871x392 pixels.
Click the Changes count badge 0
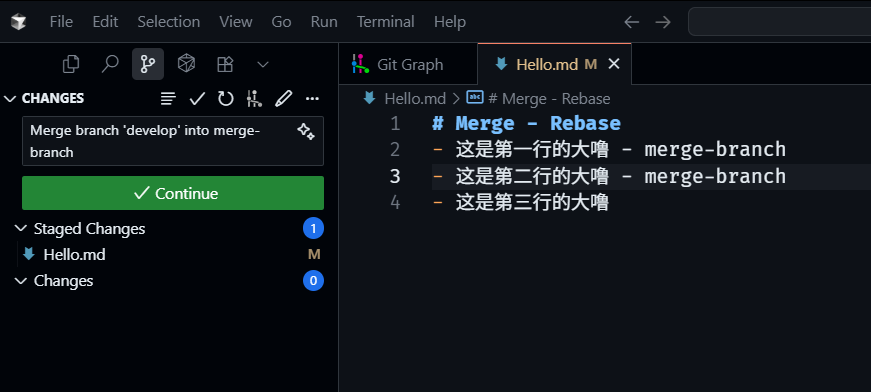[313, 281]
